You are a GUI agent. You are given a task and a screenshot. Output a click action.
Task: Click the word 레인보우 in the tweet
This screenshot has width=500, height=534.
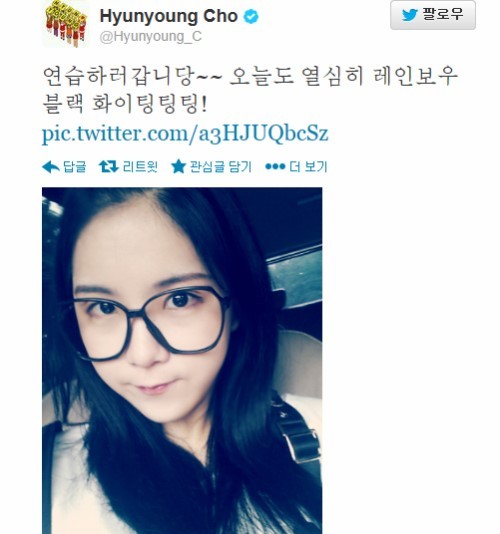point(415,76)
